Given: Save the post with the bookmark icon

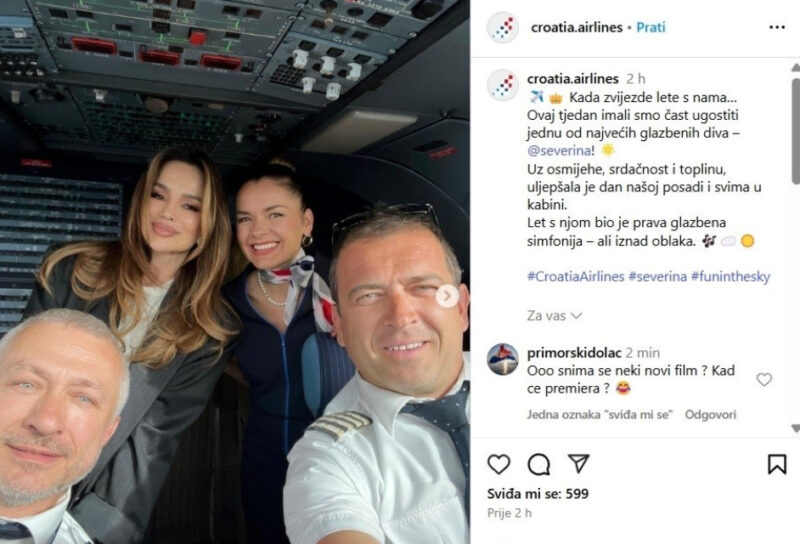Looking at the screenshot, I should (777, 464).
